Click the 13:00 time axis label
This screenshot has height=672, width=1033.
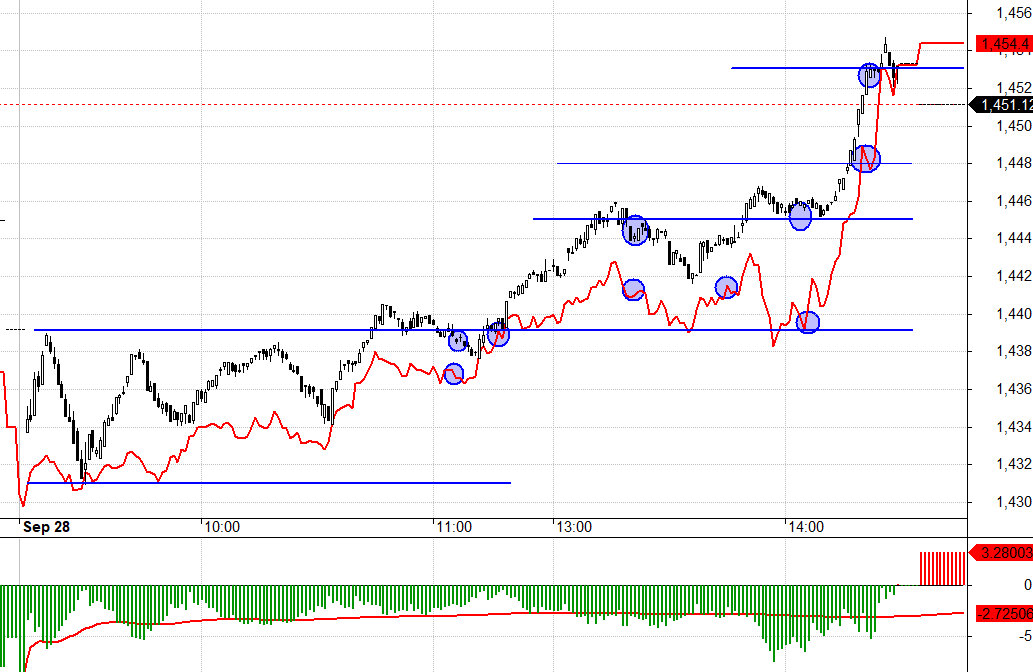pos(573,526)
